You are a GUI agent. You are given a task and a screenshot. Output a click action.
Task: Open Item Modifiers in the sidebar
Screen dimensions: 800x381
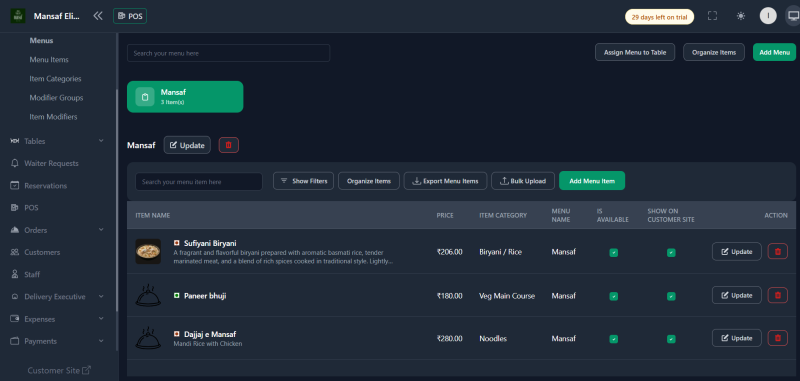(x=54, y=117)
